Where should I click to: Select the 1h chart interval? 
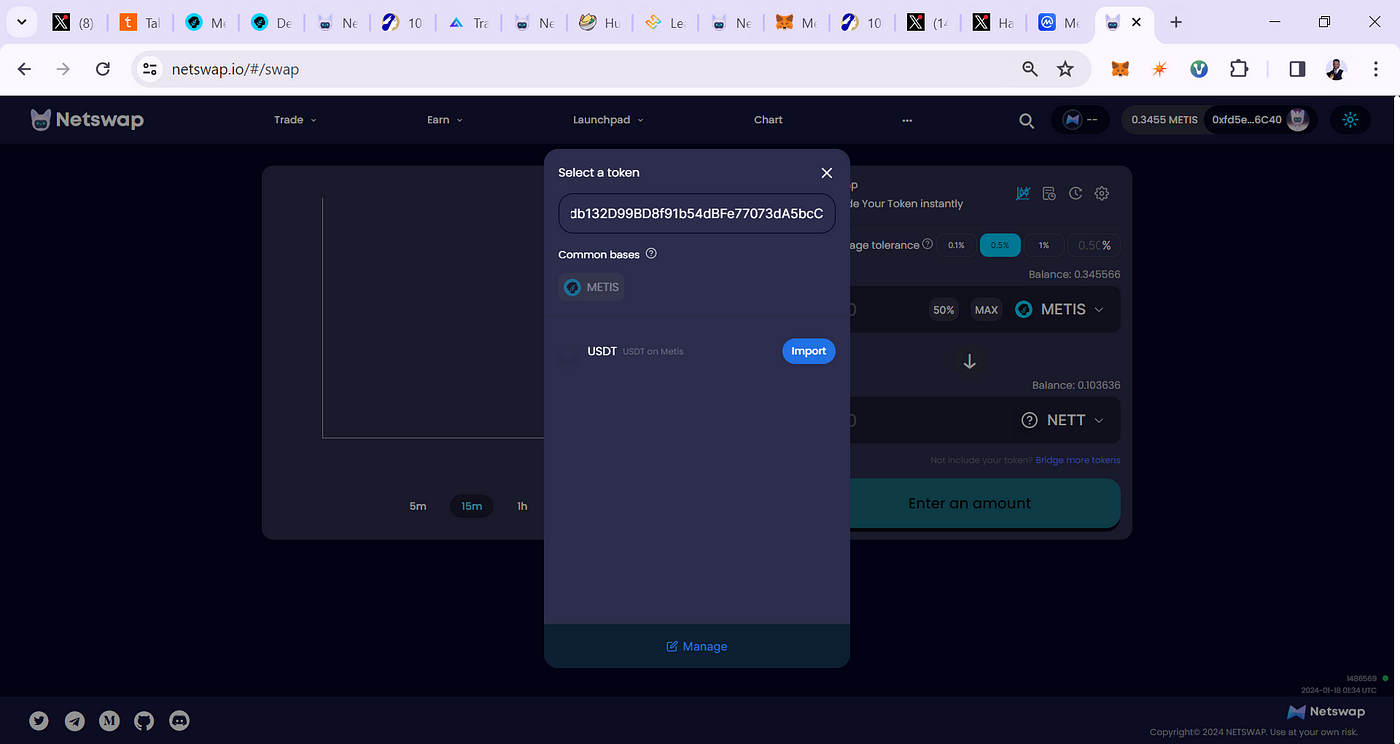click(x=522, y=506)
